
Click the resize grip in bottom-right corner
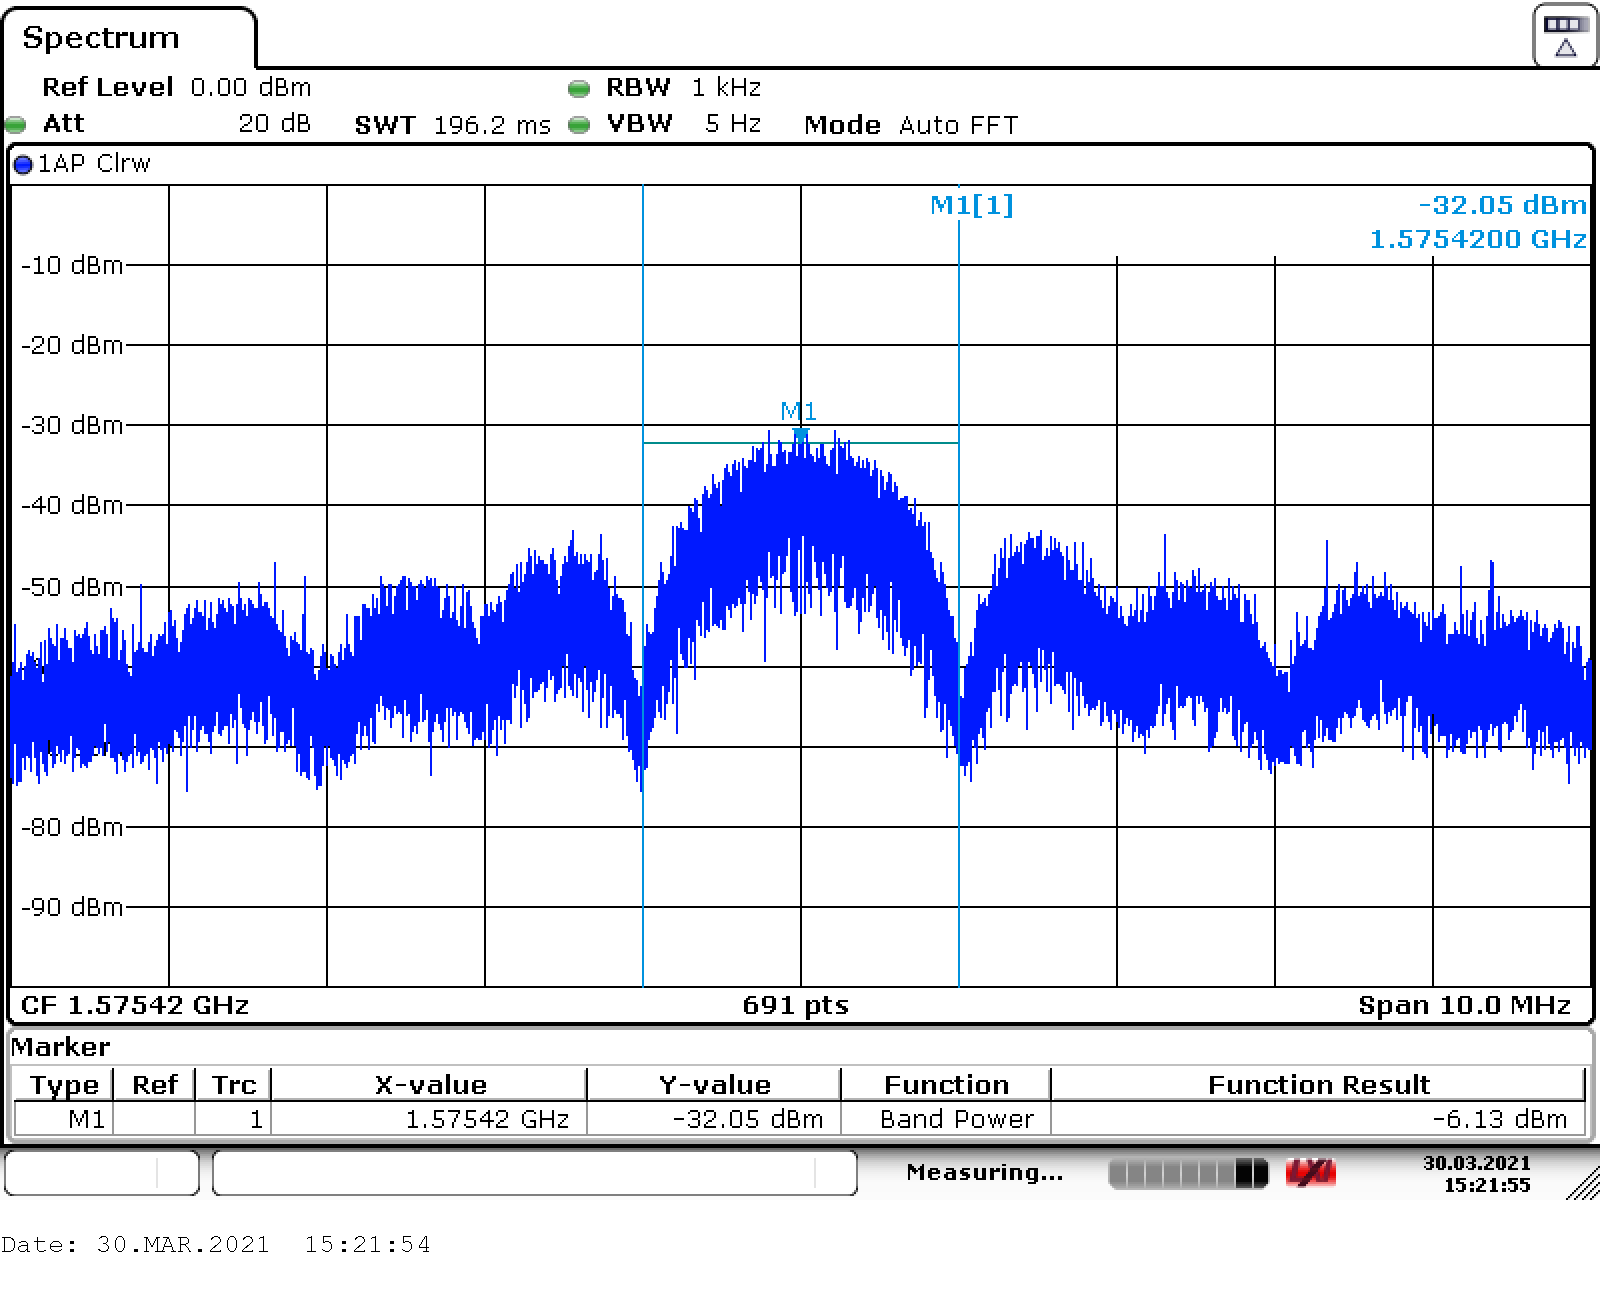pos(1582,1184)
